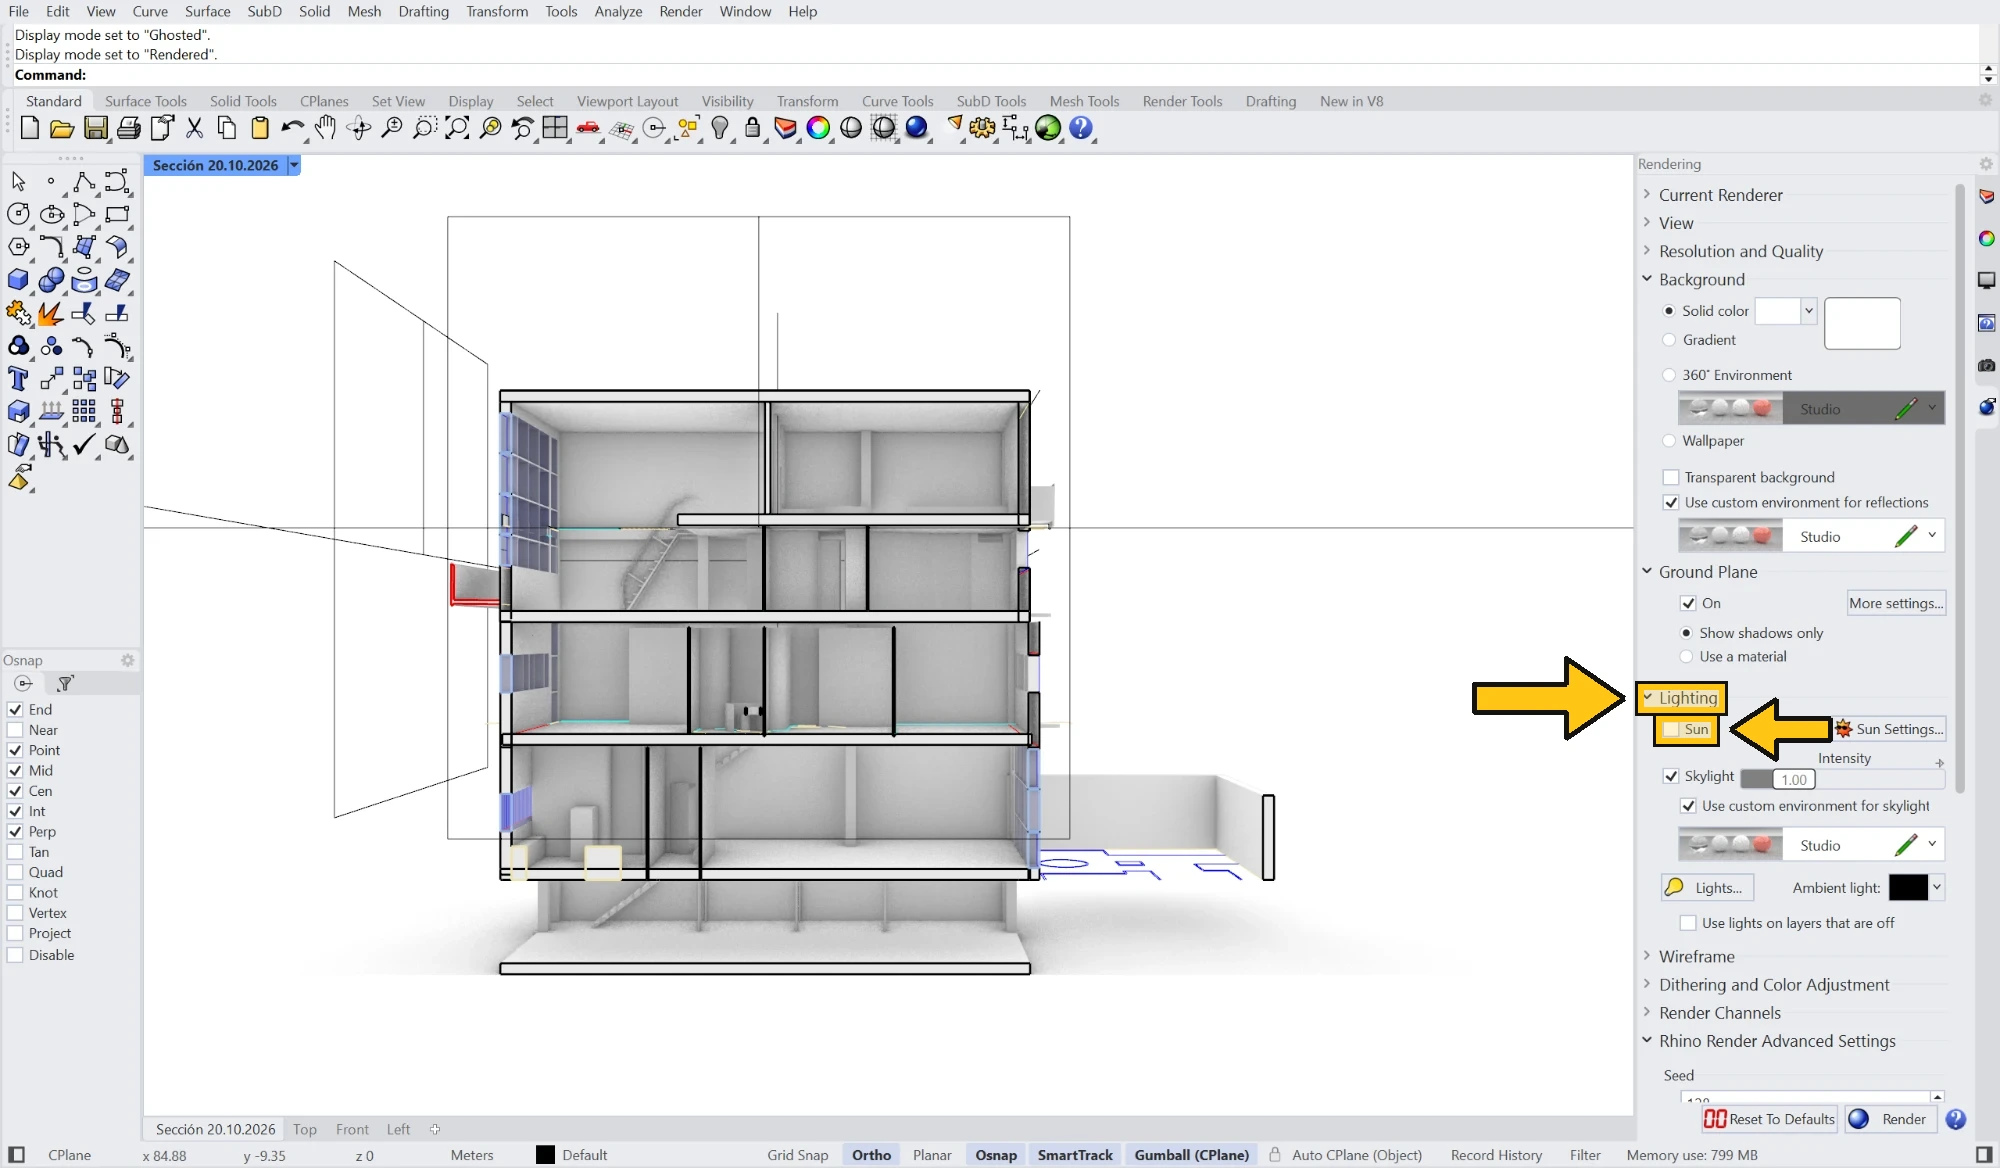Click the Cut scissors icon
Viewport: 2000px width, 1168px height.
[x=195, y=128]
